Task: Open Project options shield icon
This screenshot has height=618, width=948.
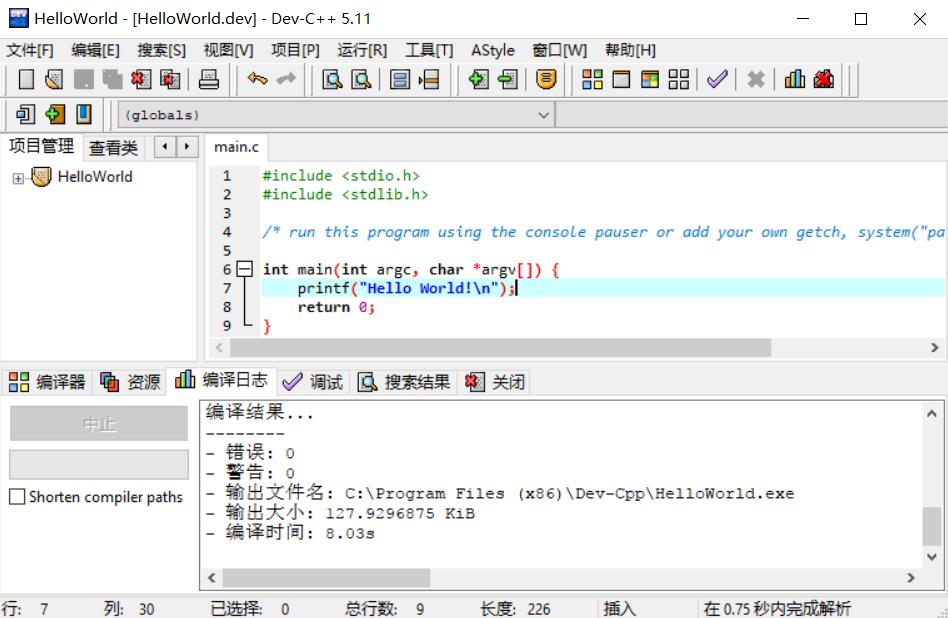Action: (x=546, y=79)
